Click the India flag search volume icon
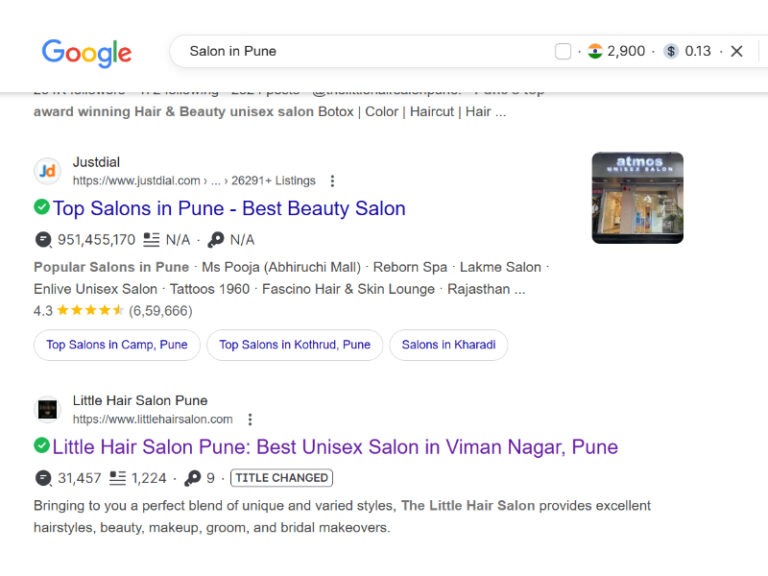 (595, 51)
